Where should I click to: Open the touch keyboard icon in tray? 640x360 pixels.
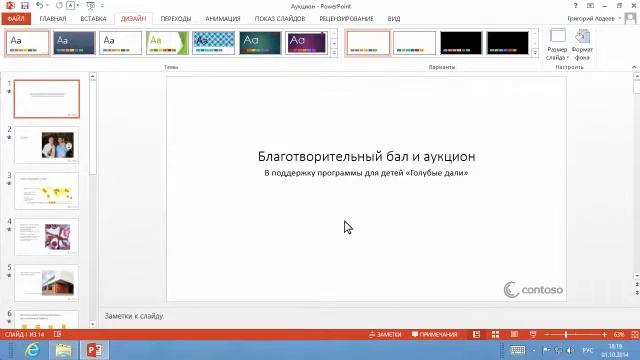point(518,350)
